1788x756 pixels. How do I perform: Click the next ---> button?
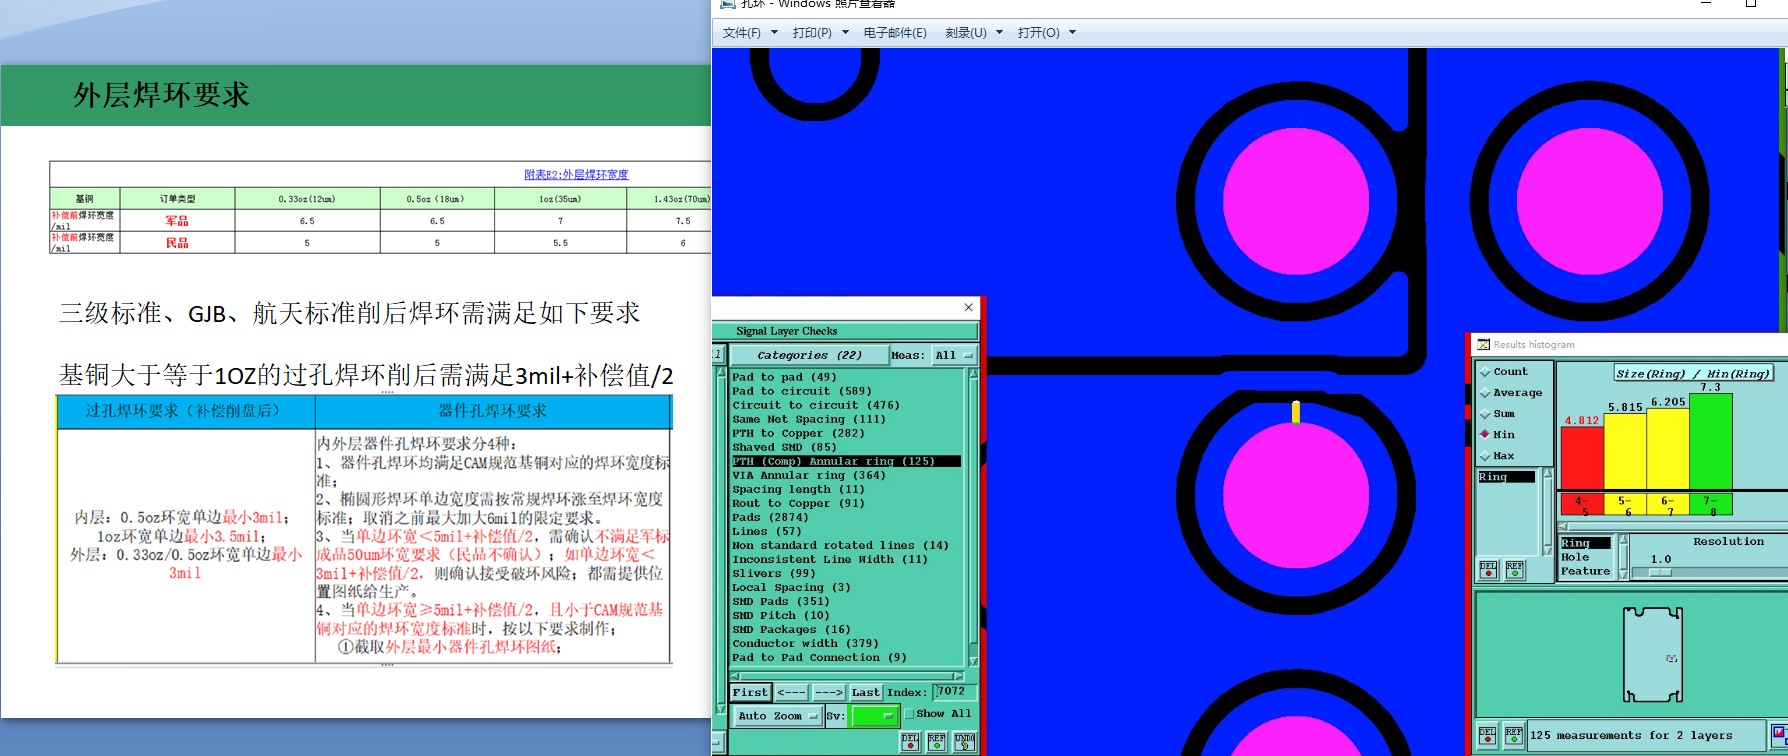tap(829, 692)
